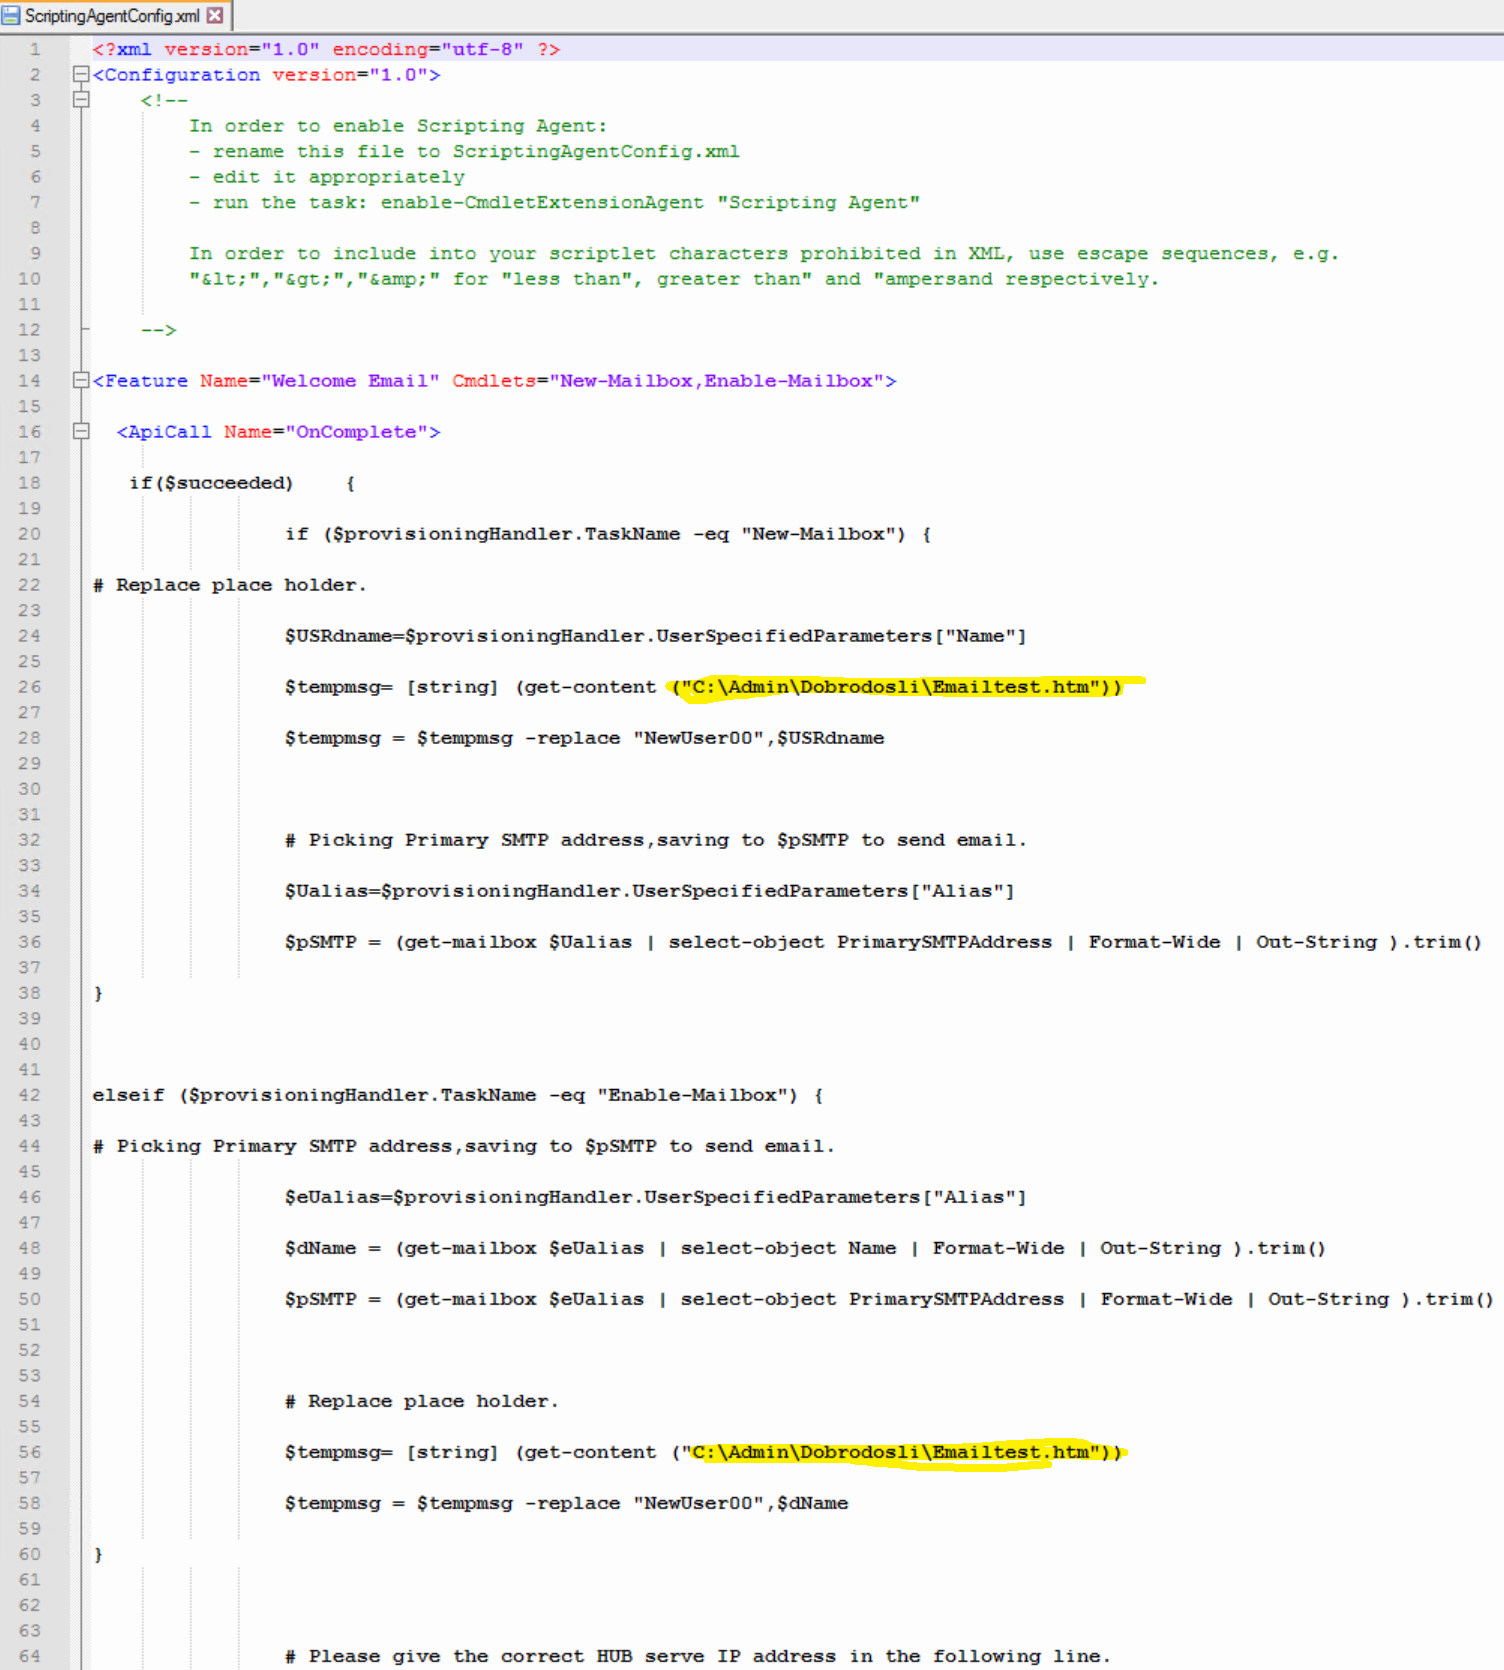The image size is (1504, 1670).
Task: Click the 'if($succeeded)' statement
Action: (x=211, y=483)
